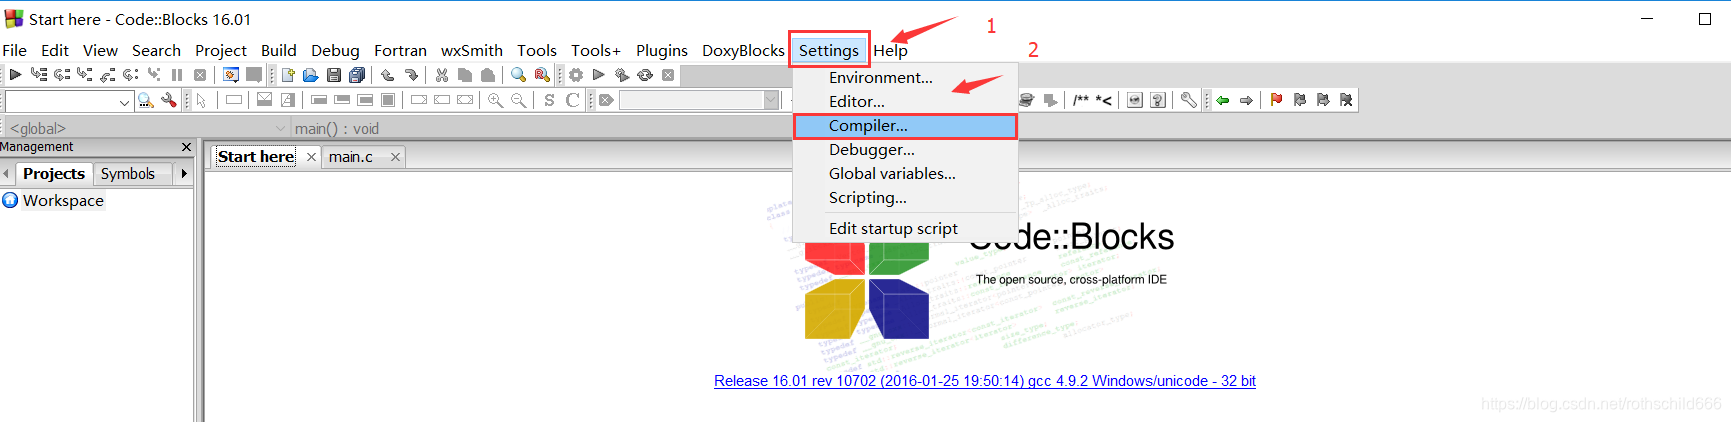The height and width of the screenshot is (422, 1731).
Task: Click the Clear bookmarks flag icon with X
Action: pos(1346,100)
